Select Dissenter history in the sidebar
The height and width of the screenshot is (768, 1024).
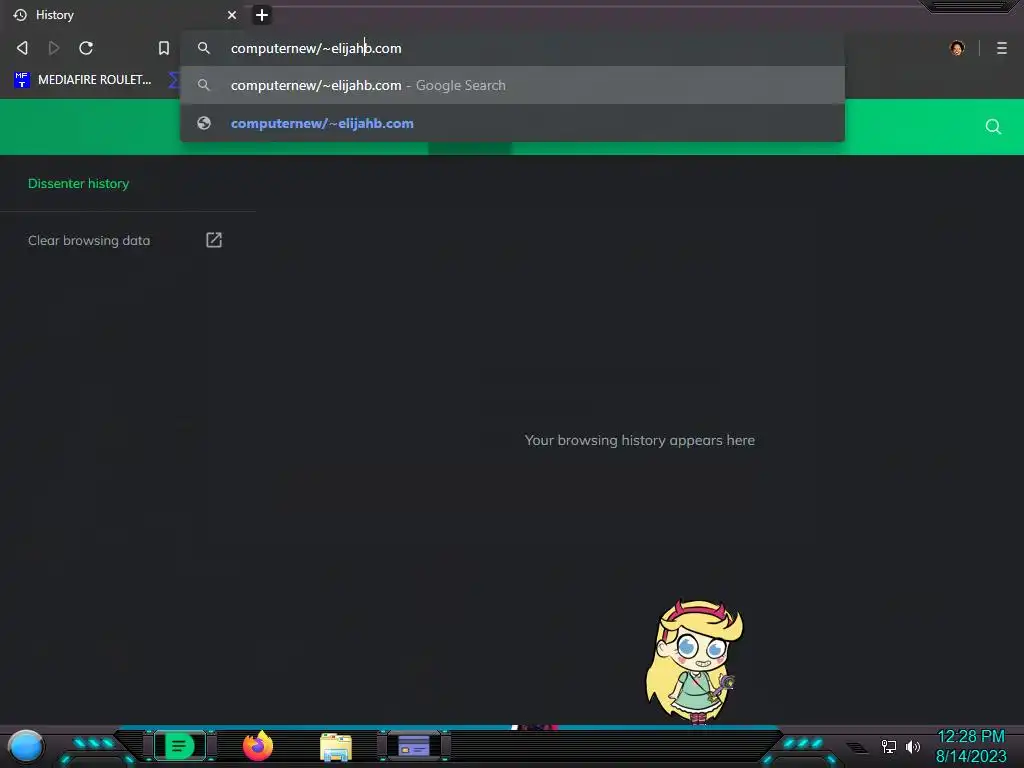(x=78, y=184)
